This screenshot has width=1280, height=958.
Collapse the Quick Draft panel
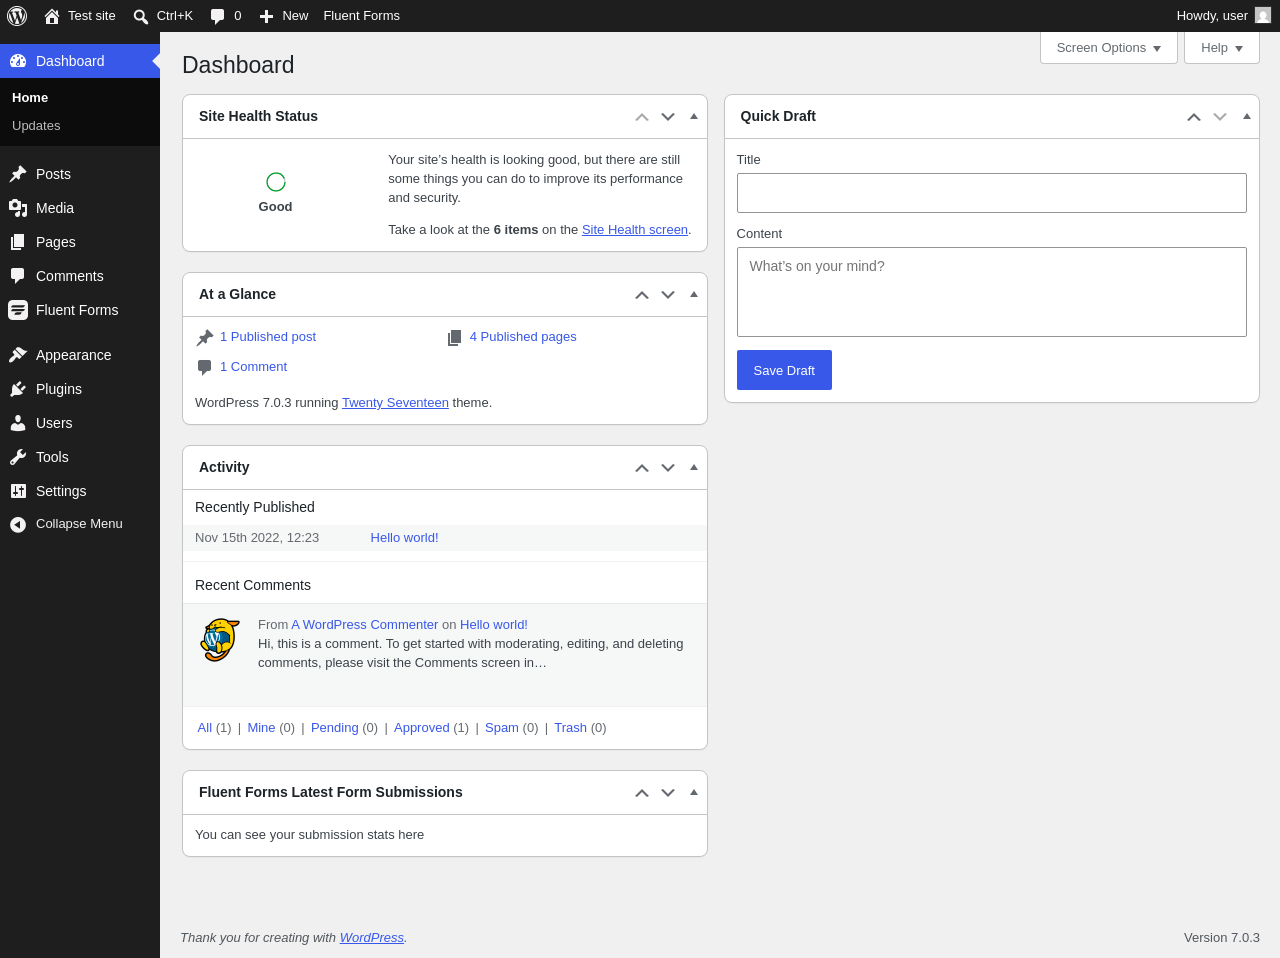point(1247,117)
